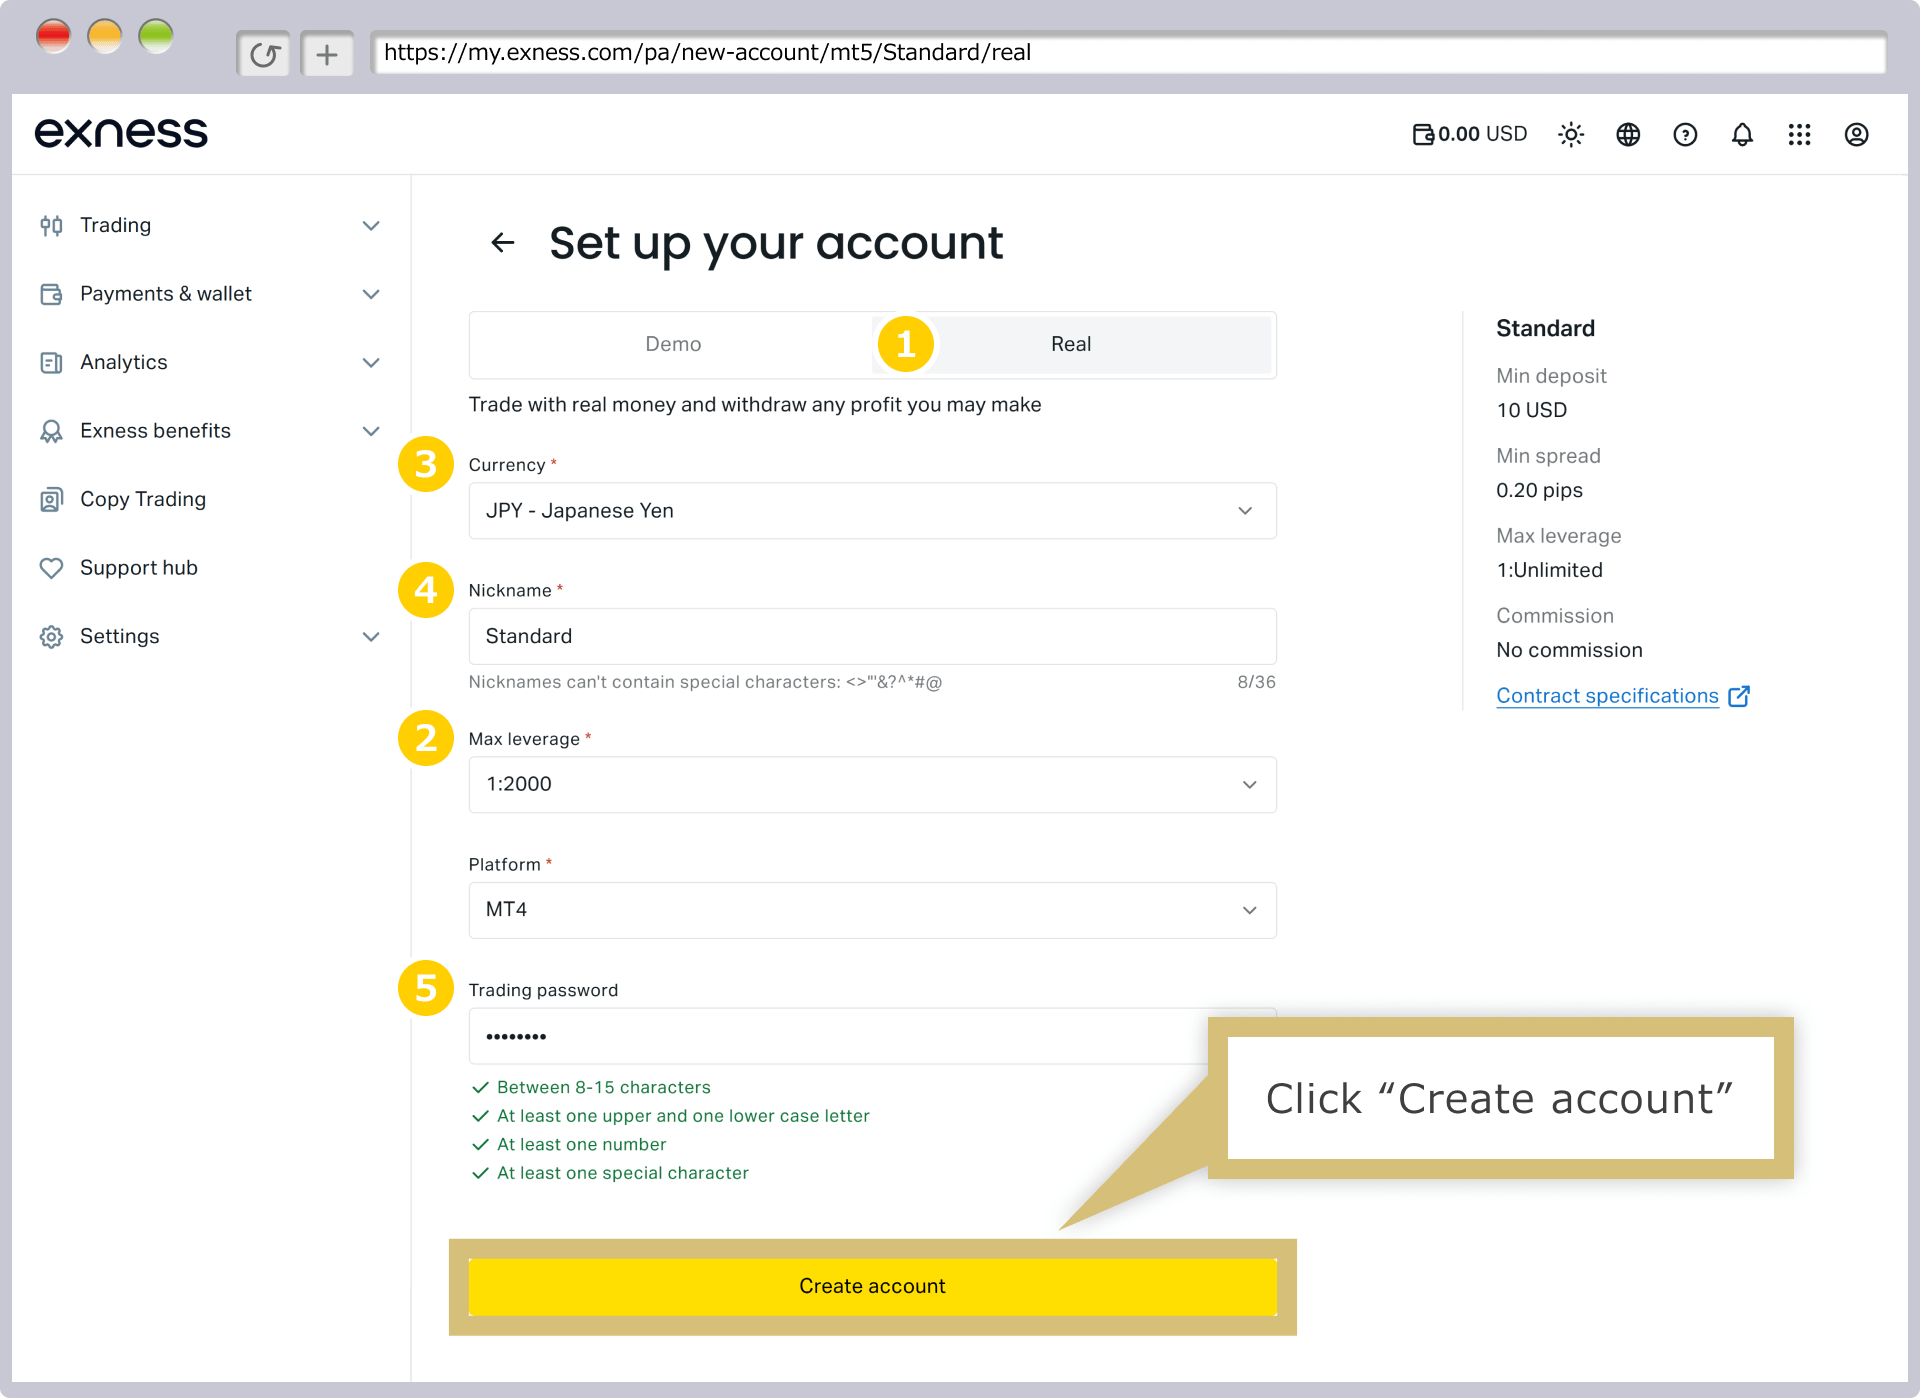The height and width of the screenshot is (1398, 1920).
Task: Expand the Trading sidebar section
Action: pos(210,225)
